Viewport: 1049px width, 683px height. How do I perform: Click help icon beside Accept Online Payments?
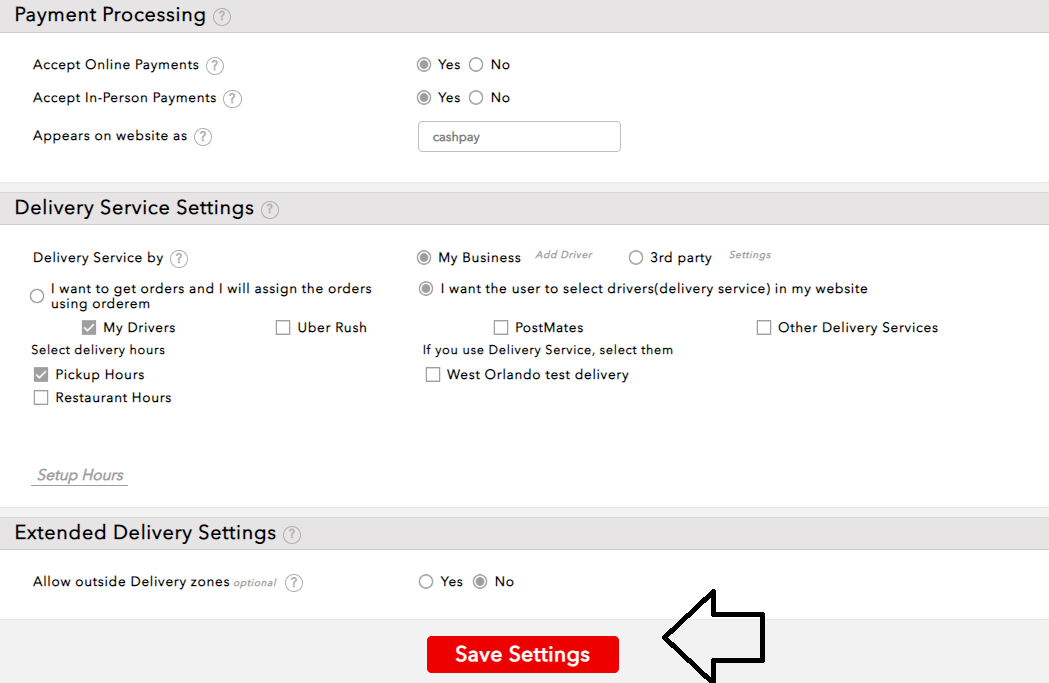[215, 66]
